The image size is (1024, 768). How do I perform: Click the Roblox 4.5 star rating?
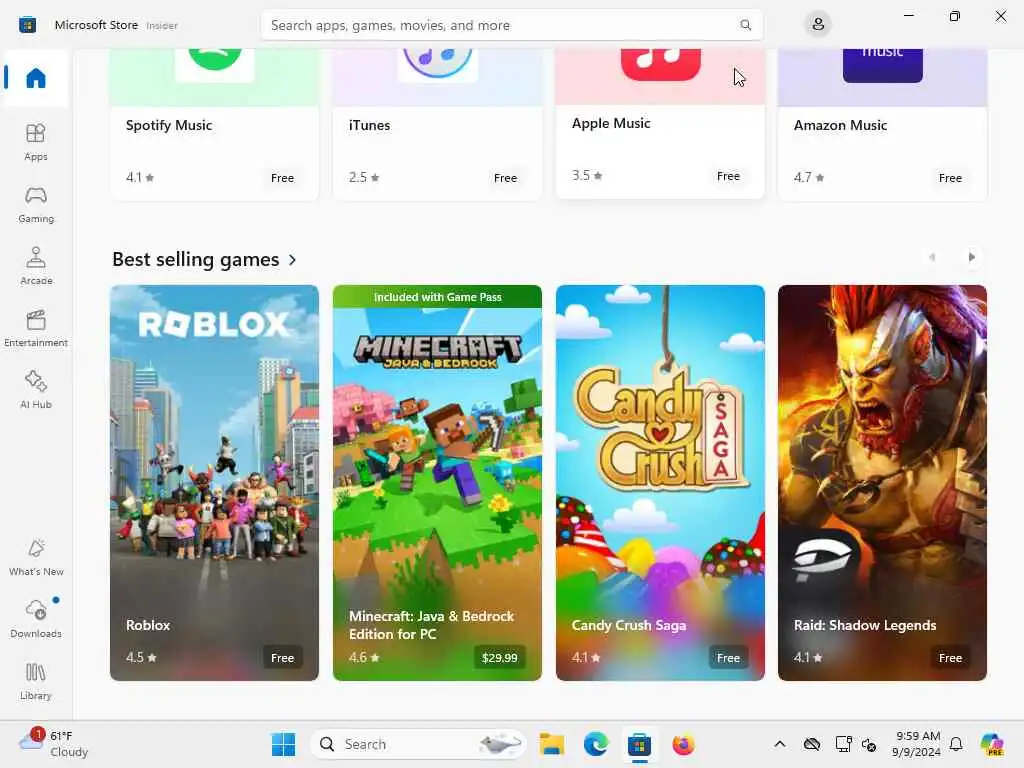click(141, 658)
